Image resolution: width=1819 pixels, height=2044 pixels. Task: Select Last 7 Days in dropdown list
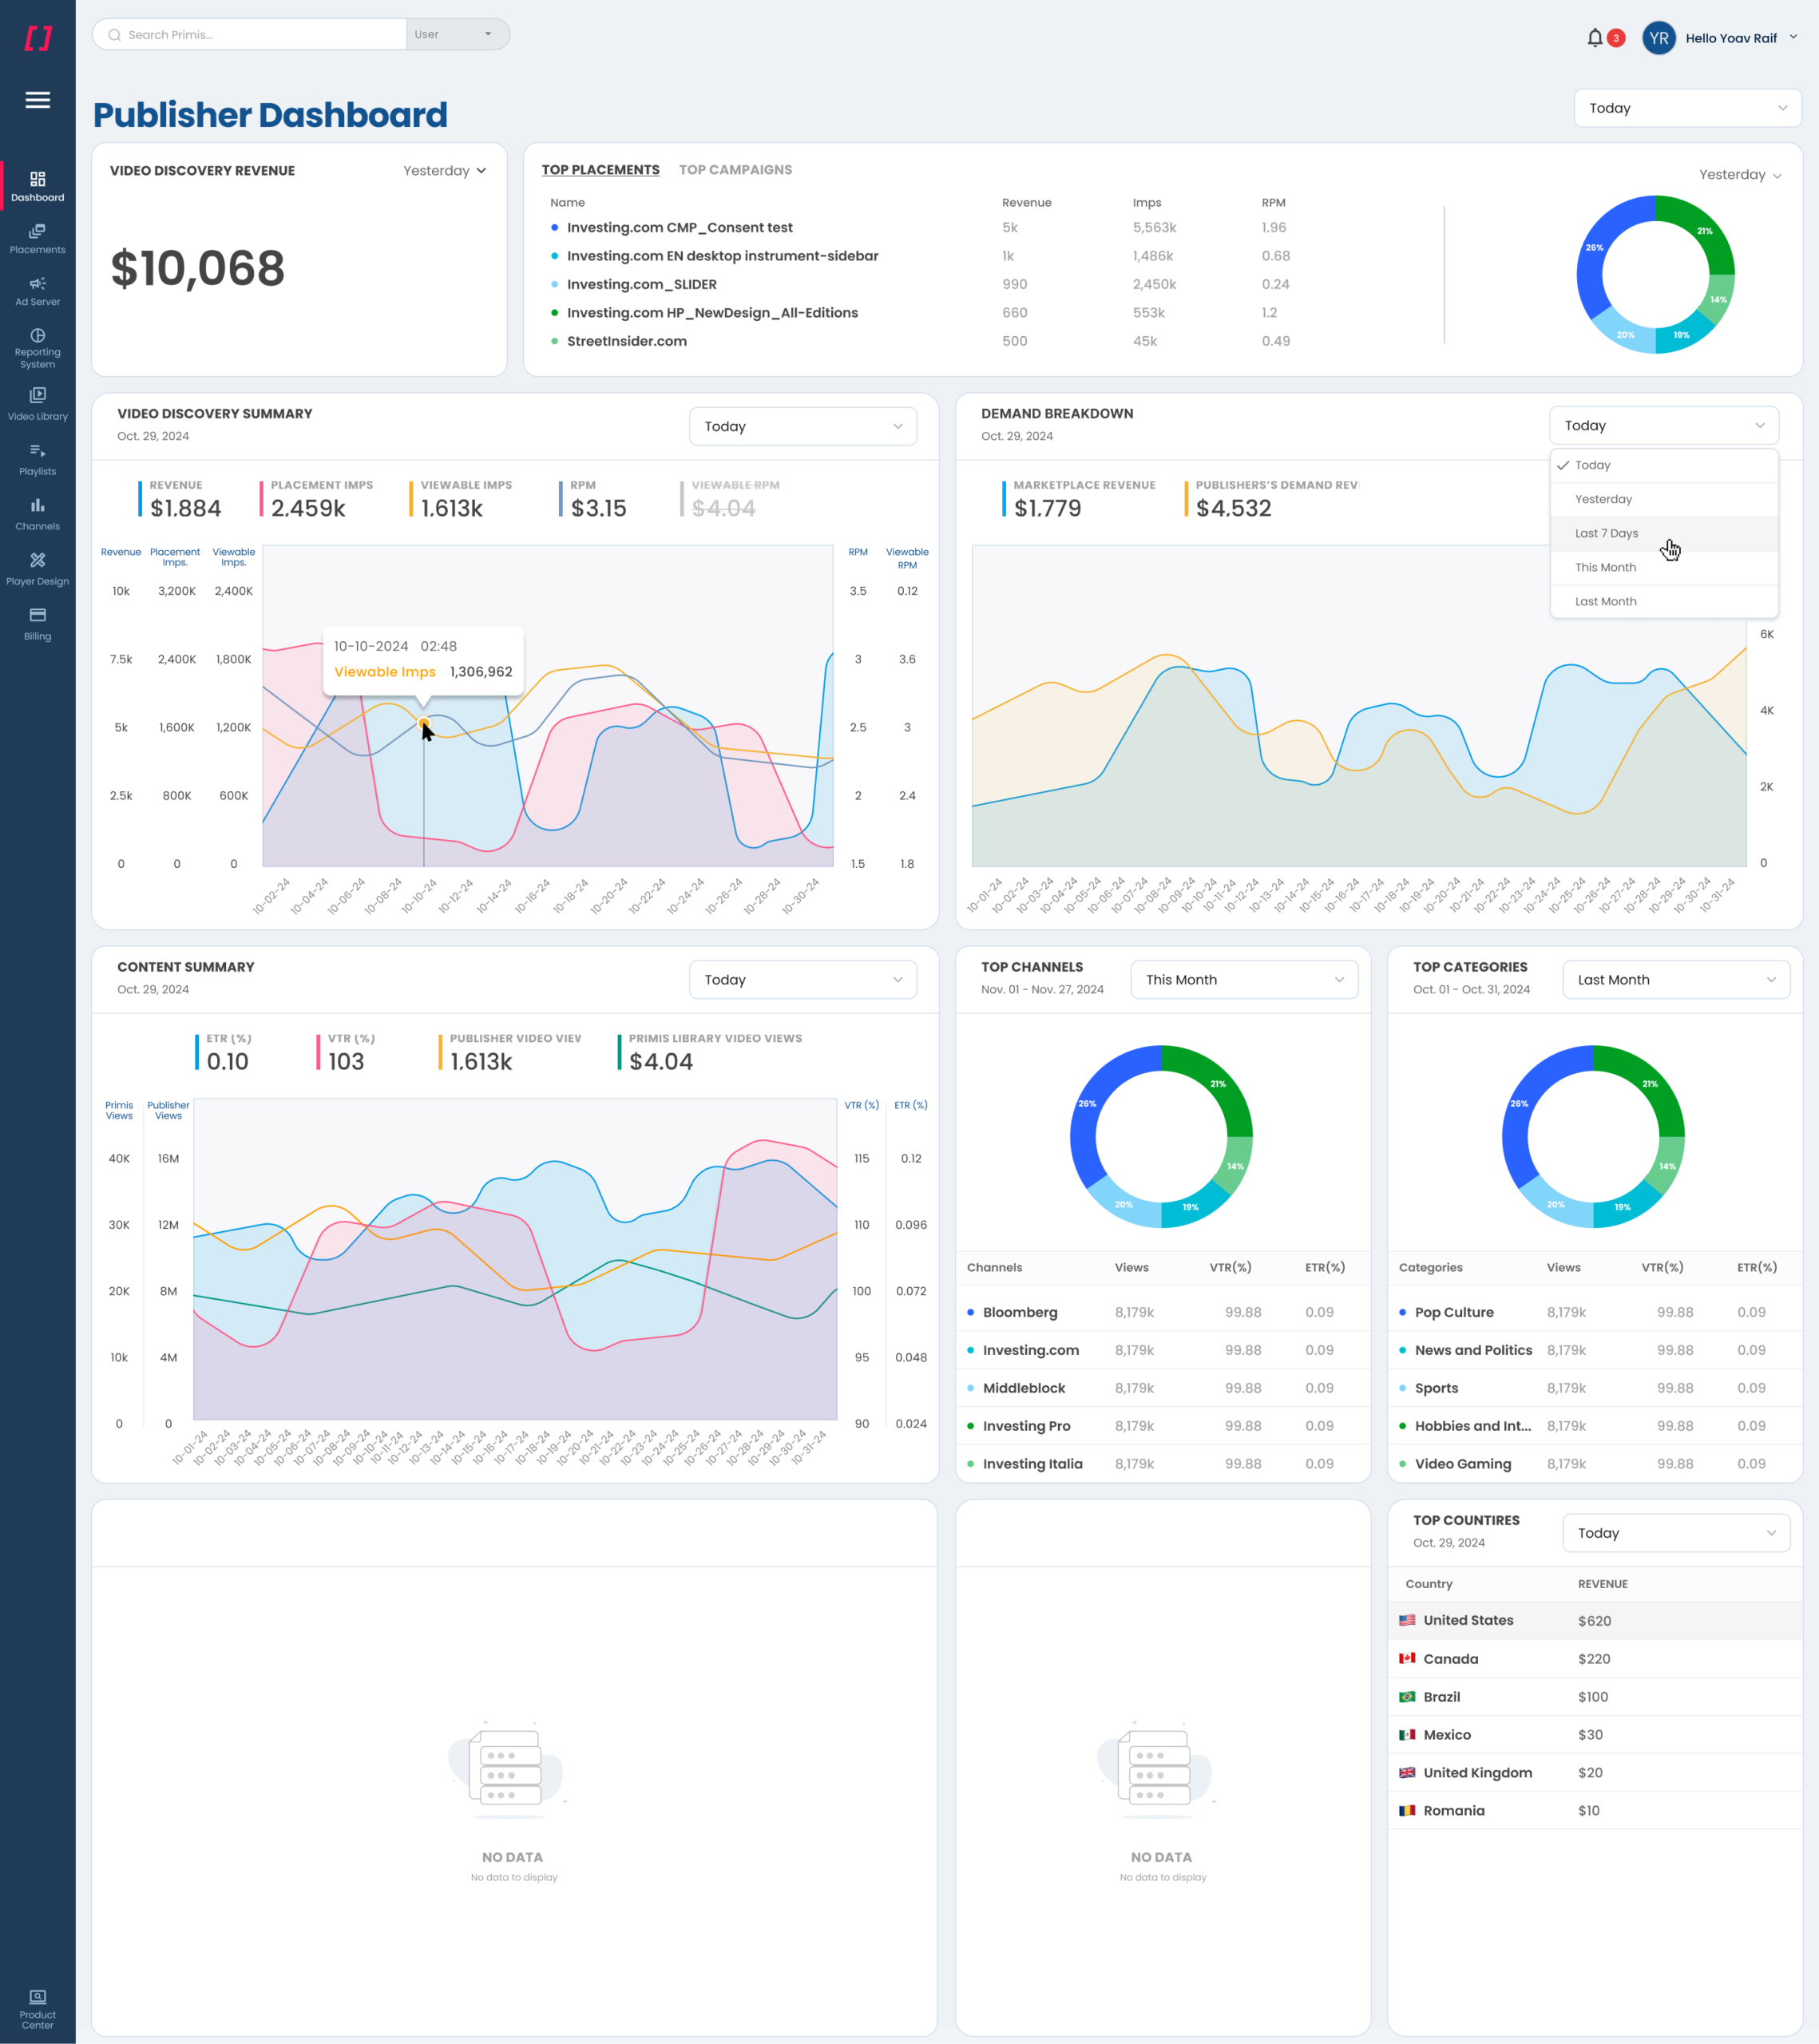pyautogui.click(x=1606, y=533)
